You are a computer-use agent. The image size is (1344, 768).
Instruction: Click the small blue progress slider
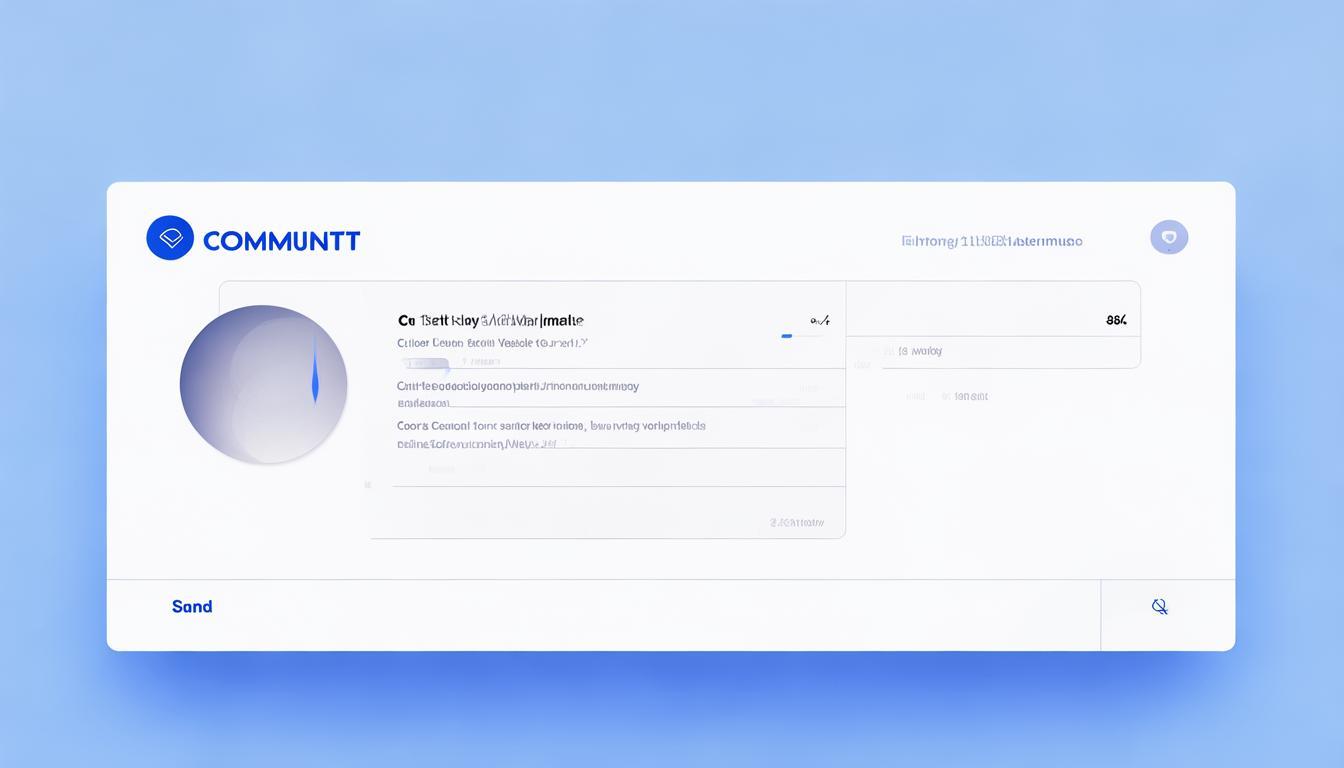[x=787, y=336]
